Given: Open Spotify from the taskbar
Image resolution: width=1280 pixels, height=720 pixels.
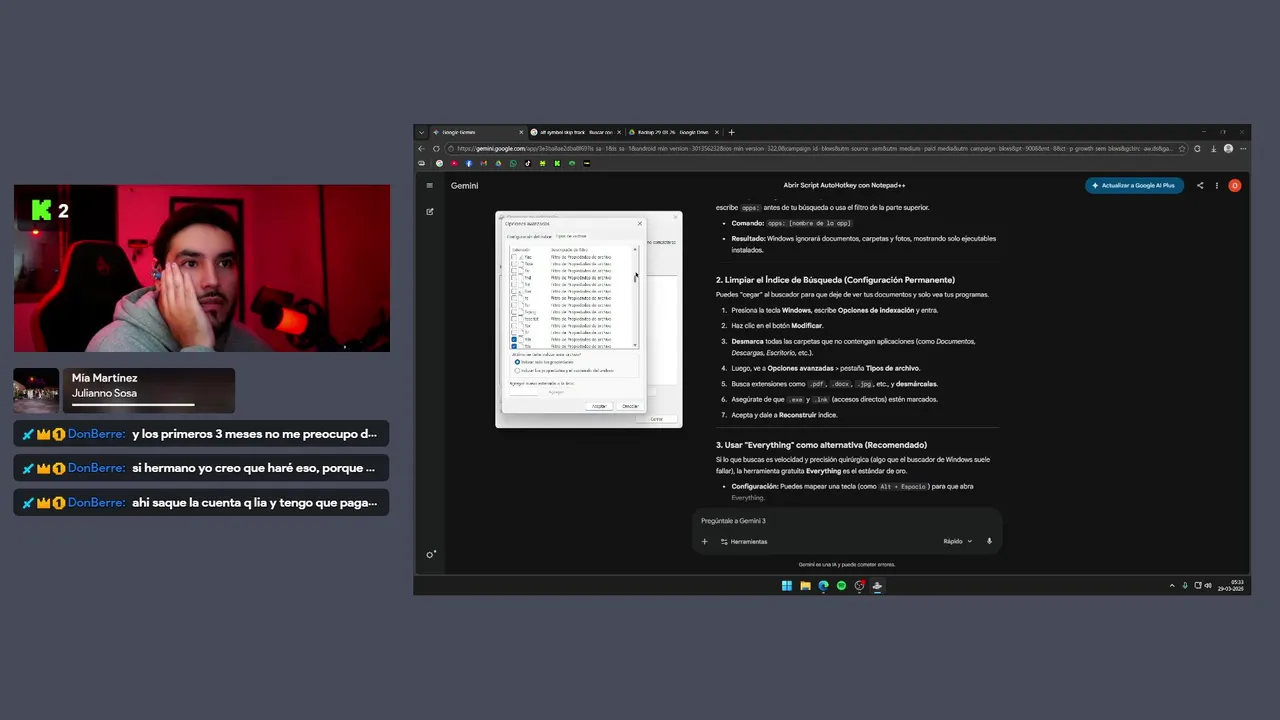Looking at the screenshot, I should click(841, 586).
